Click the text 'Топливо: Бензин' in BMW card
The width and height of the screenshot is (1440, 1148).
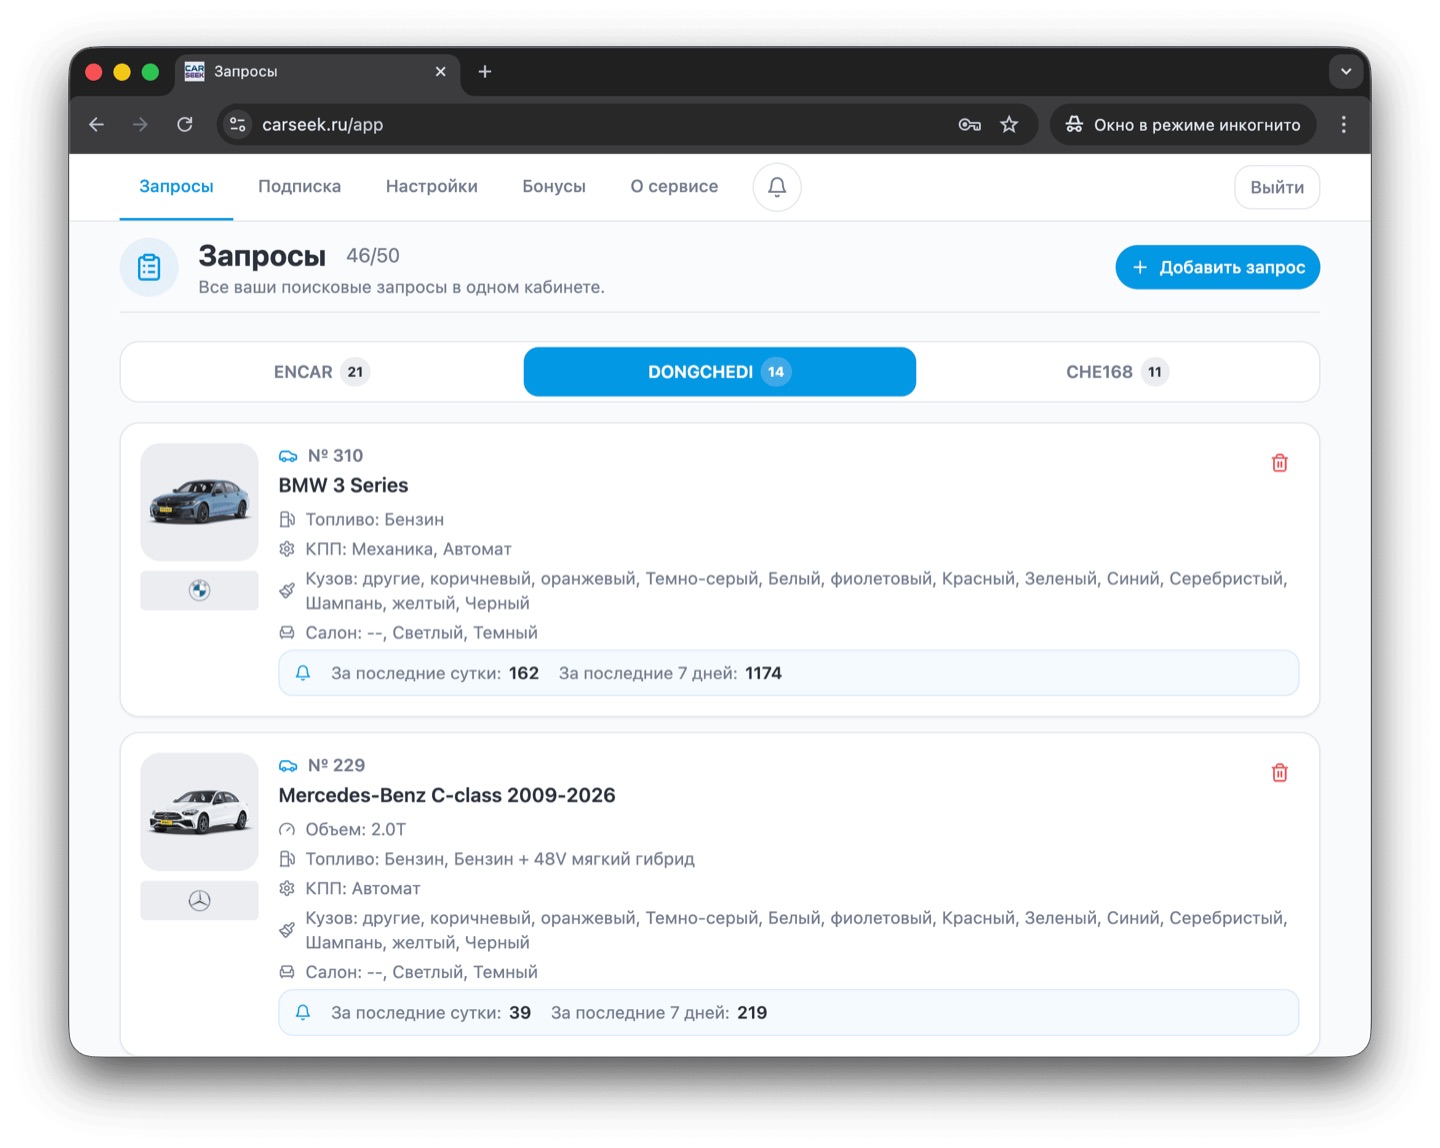pos(375,520)
